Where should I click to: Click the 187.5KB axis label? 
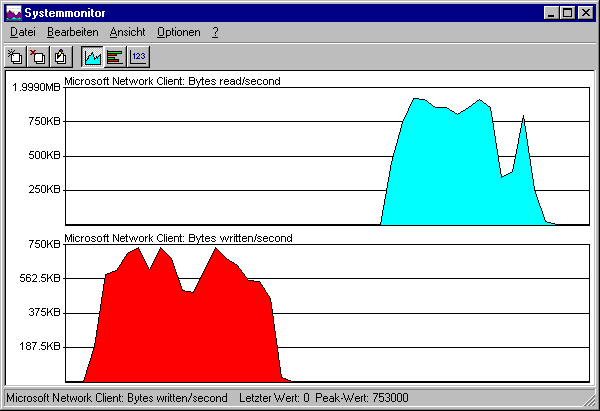[x=40, y=347]
